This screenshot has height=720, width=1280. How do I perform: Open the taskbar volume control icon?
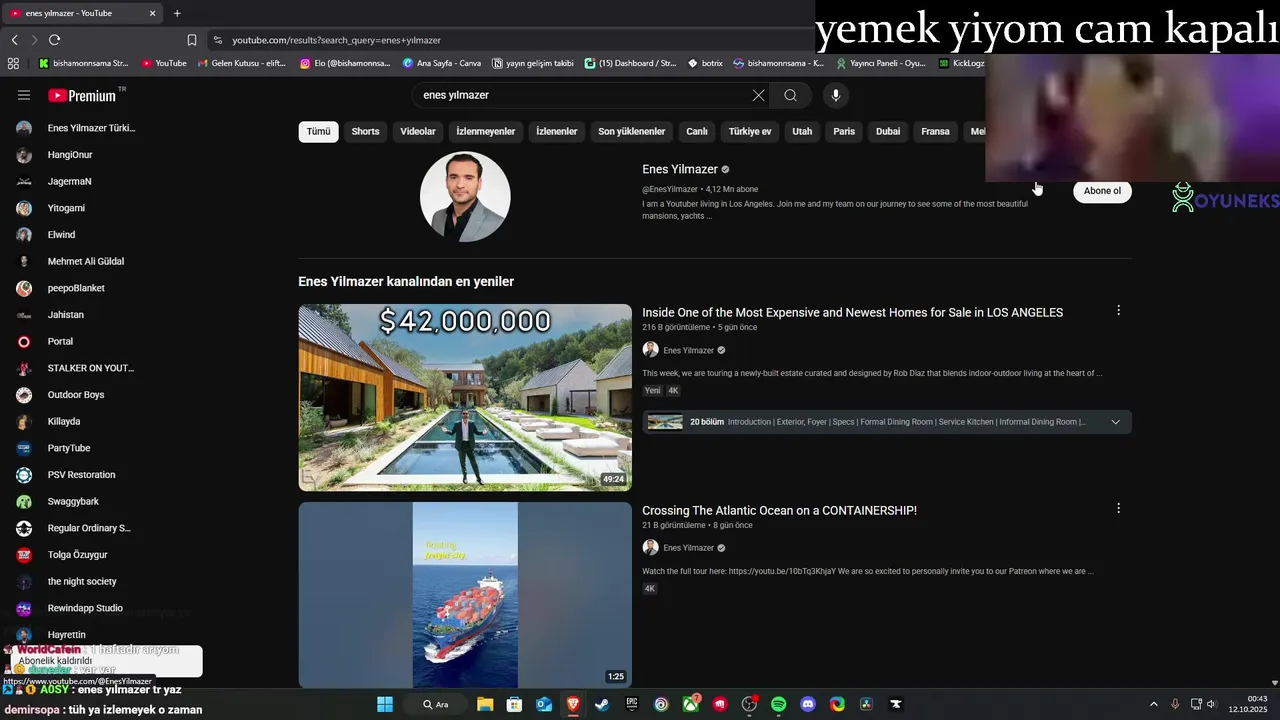point(1212,704)
